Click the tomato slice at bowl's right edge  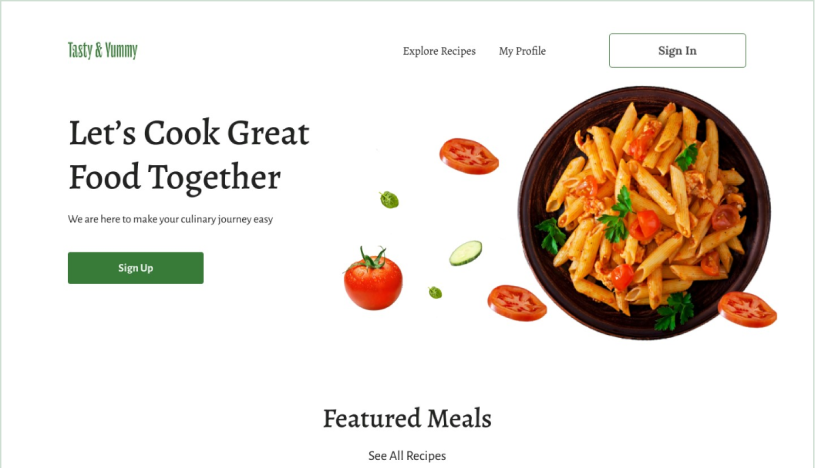(747, 309)
